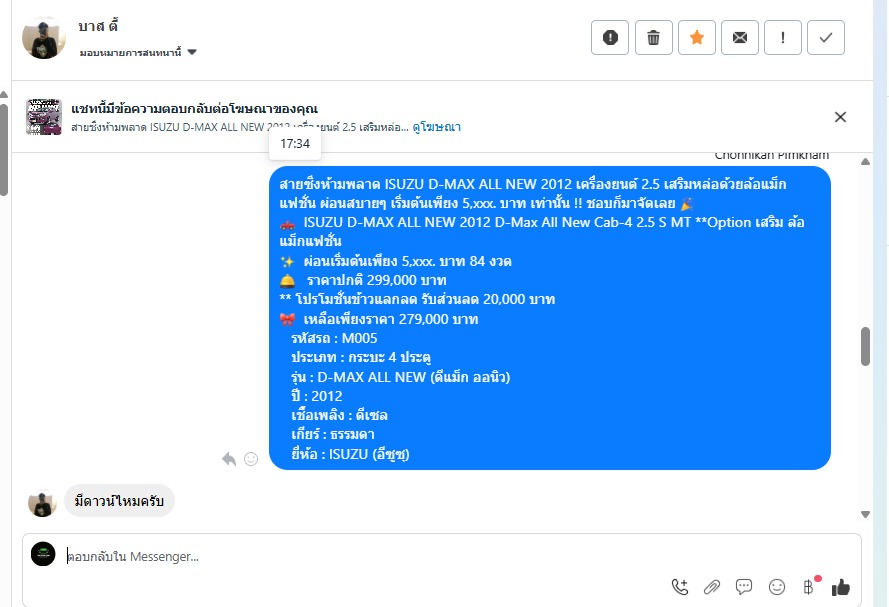This screenshot has width=889, height=607.
Task: Start a call with phone-plus icon
Action: [680, 587]
